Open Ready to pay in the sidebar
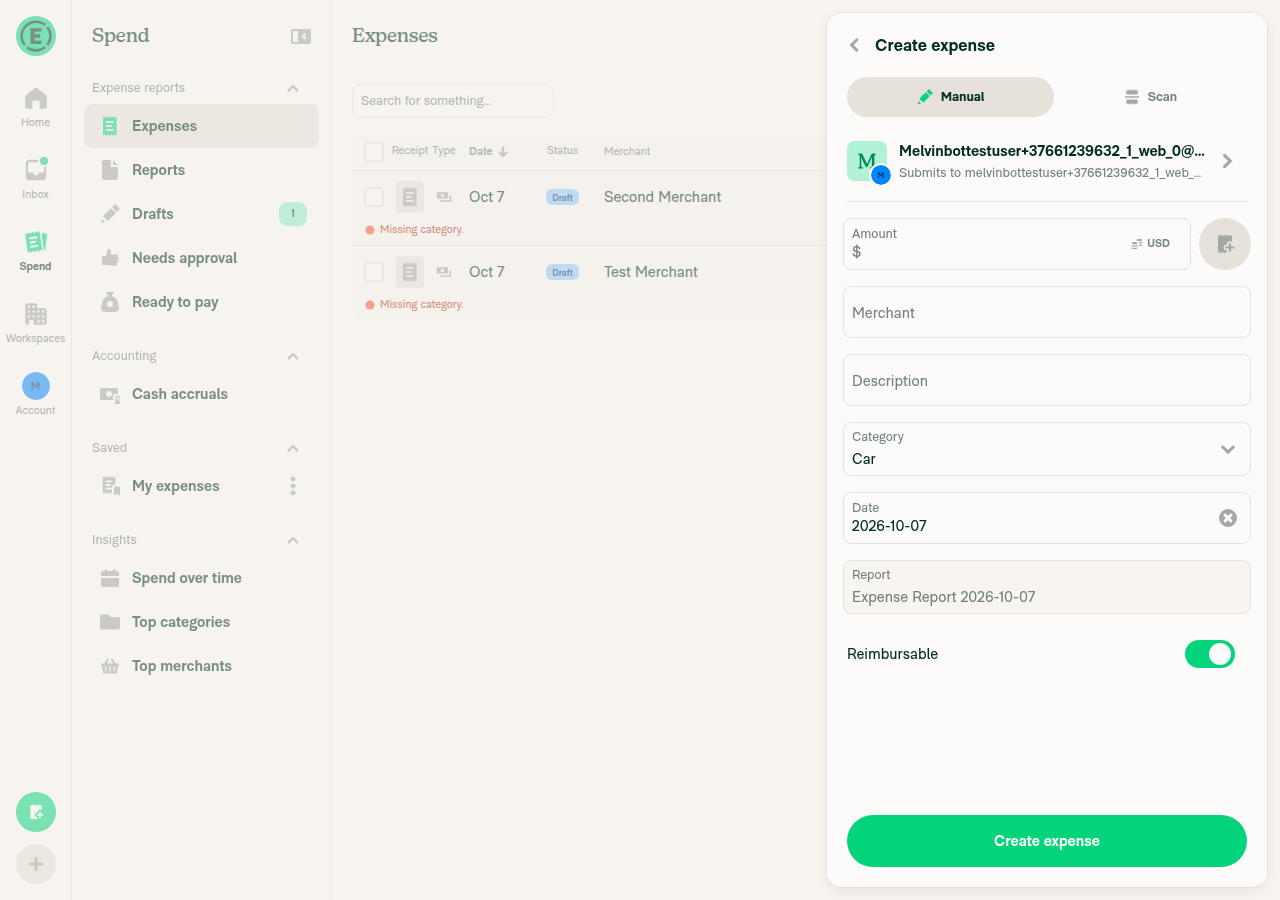1280x900 pixels. (x=201, y=302)
